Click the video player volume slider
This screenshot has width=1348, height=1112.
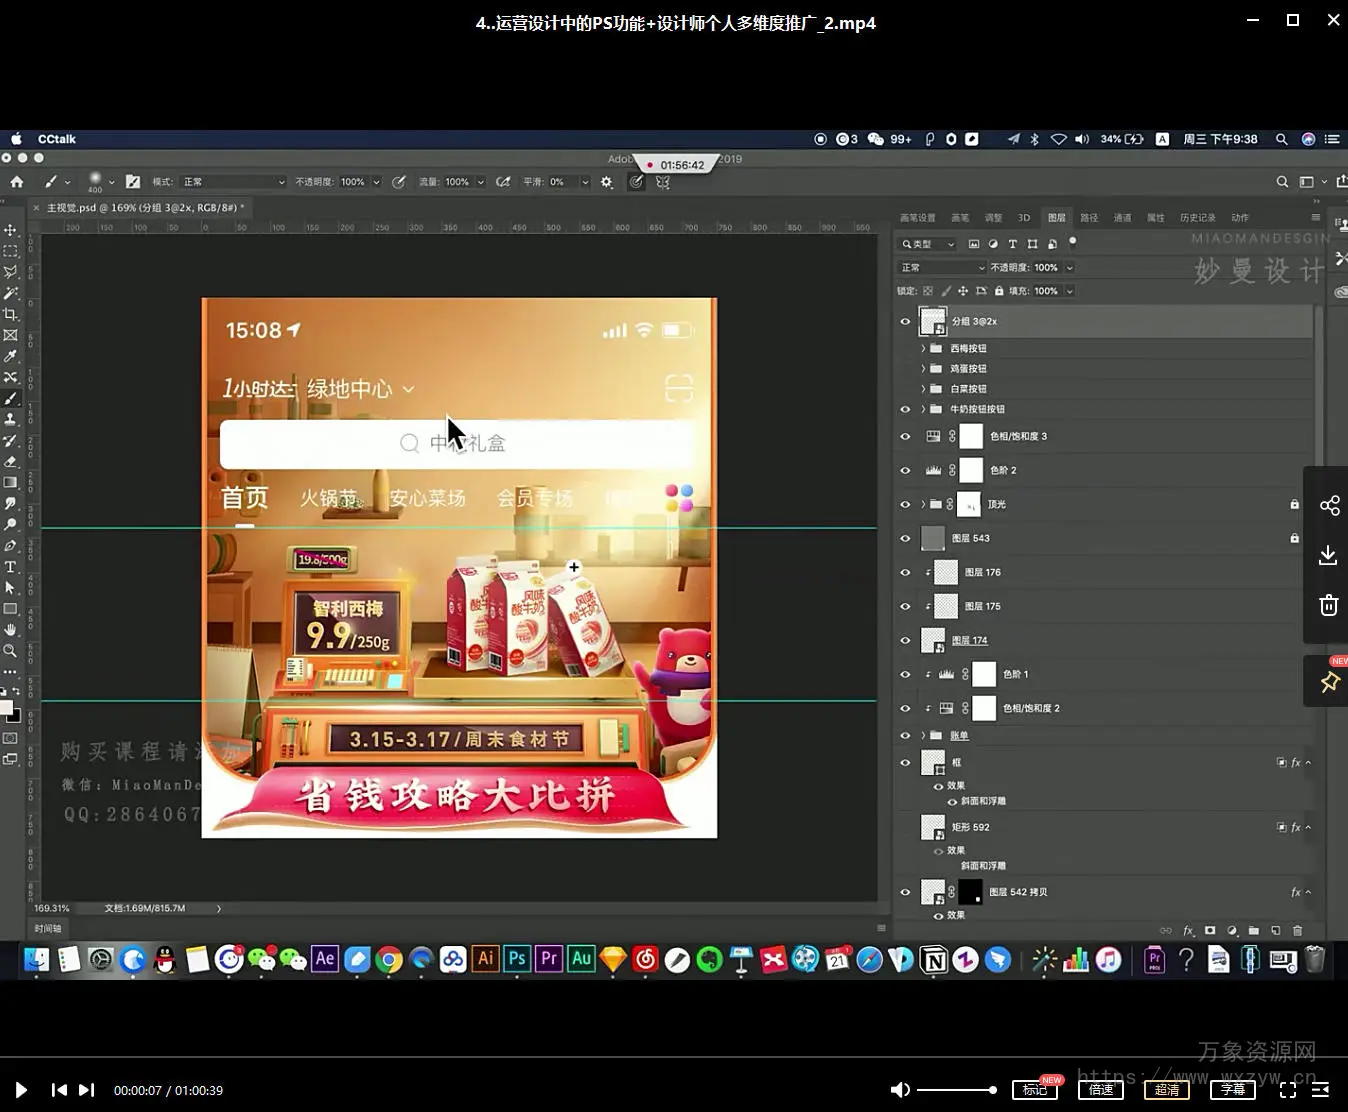(x=956, y=1090)
